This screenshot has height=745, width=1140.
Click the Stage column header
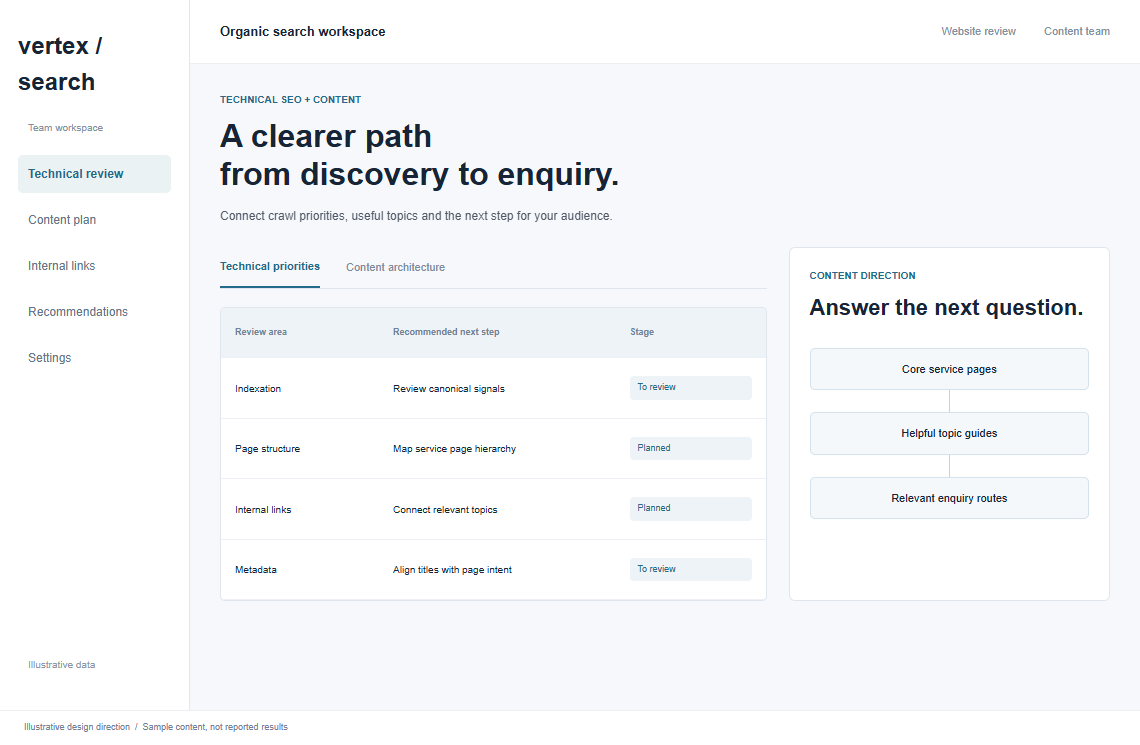[642, 331]
